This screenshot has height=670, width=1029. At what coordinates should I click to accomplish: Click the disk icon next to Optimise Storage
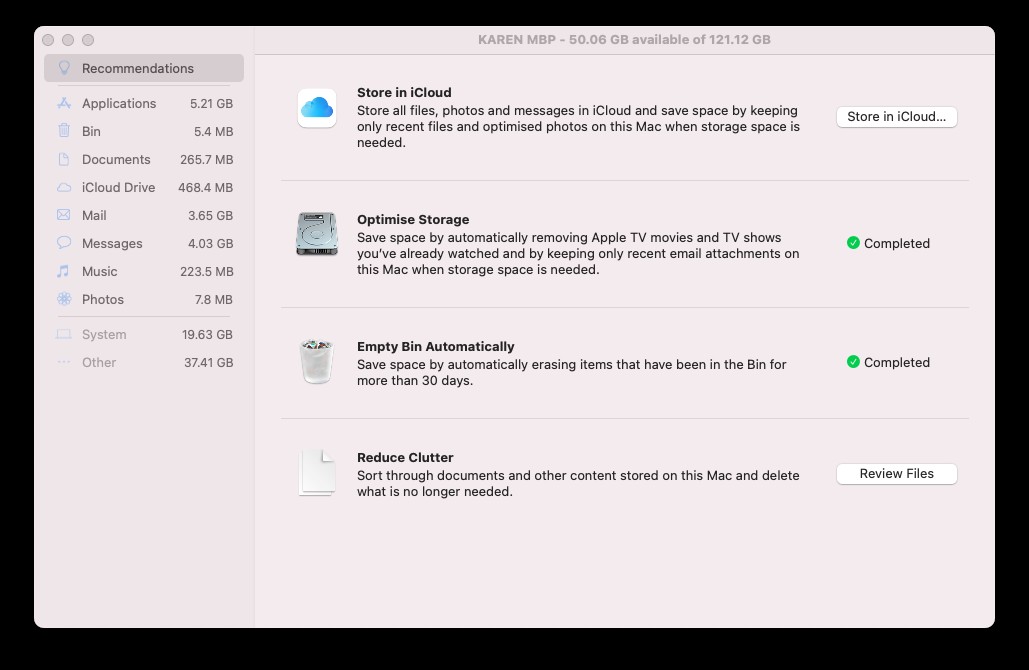[x=316, y=235]
